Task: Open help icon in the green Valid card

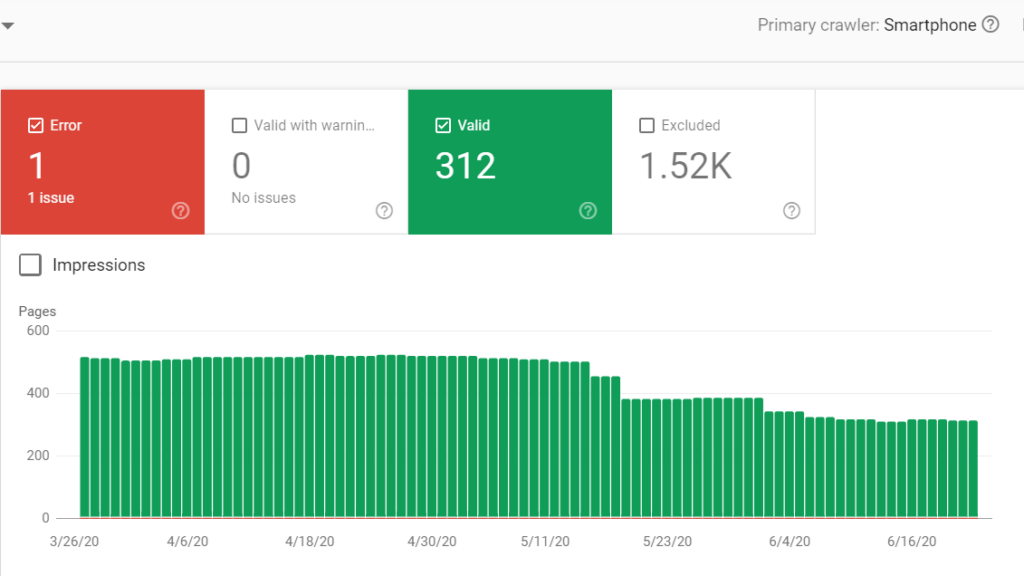Action: coord(588,210)
